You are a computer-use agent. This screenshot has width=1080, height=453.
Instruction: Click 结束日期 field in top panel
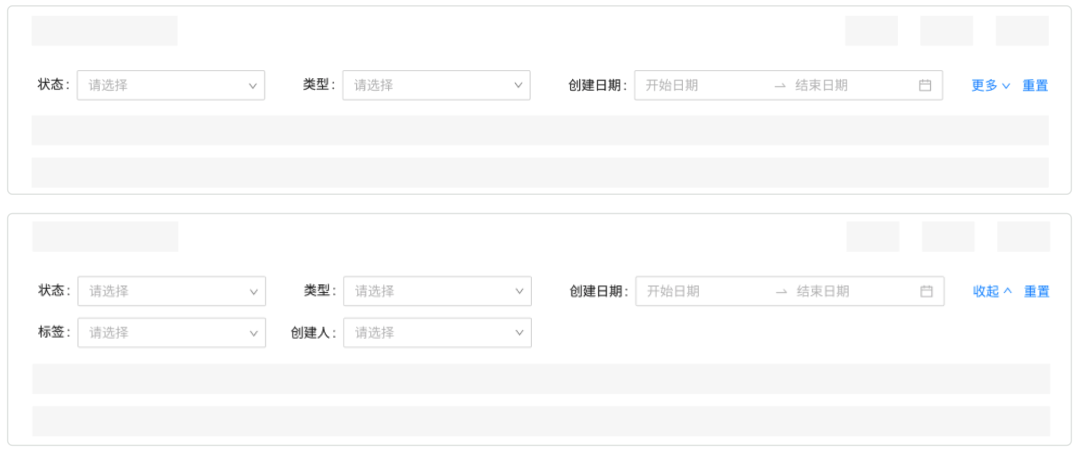tap(845, 85)
